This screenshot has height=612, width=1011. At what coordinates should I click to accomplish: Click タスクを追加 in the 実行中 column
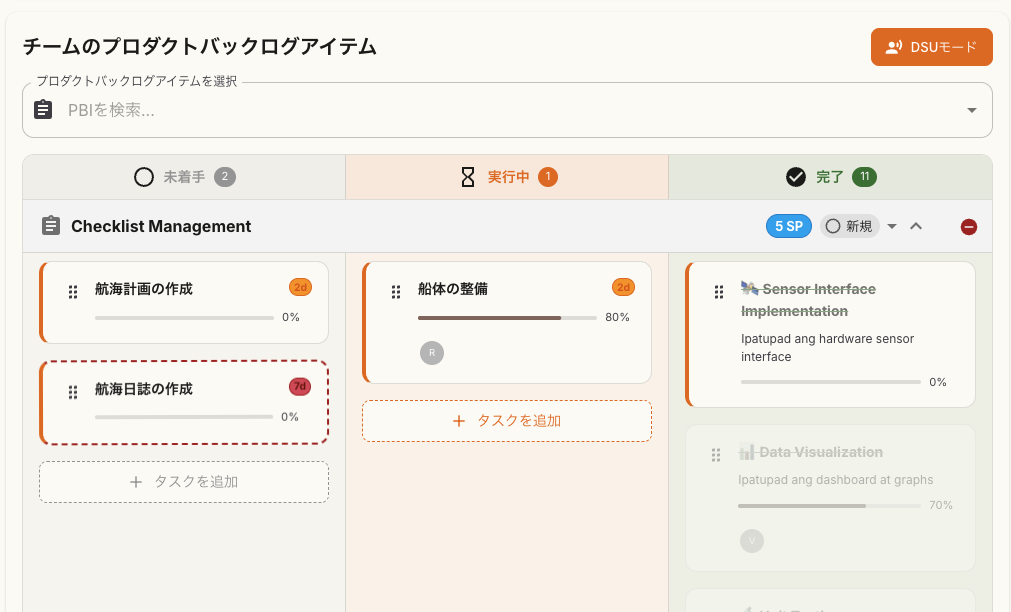(506, 421)
